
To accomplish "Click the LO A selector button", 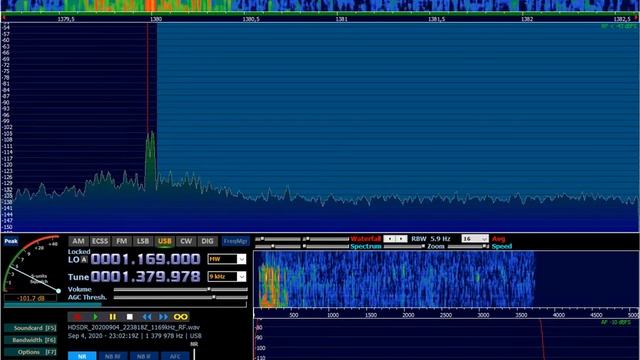I will click(84, 260).
